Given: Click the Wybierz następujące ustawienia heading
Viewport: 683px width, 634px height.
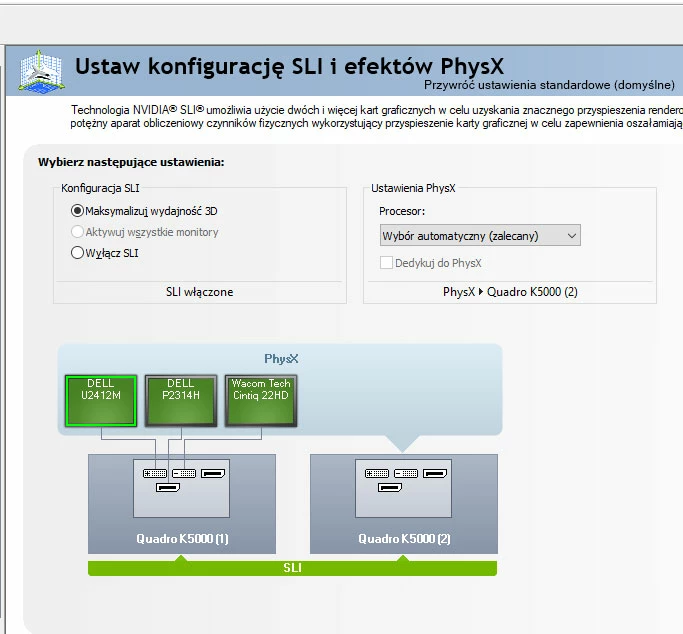Looking at the screenshot, I should (x=131, y=162).
